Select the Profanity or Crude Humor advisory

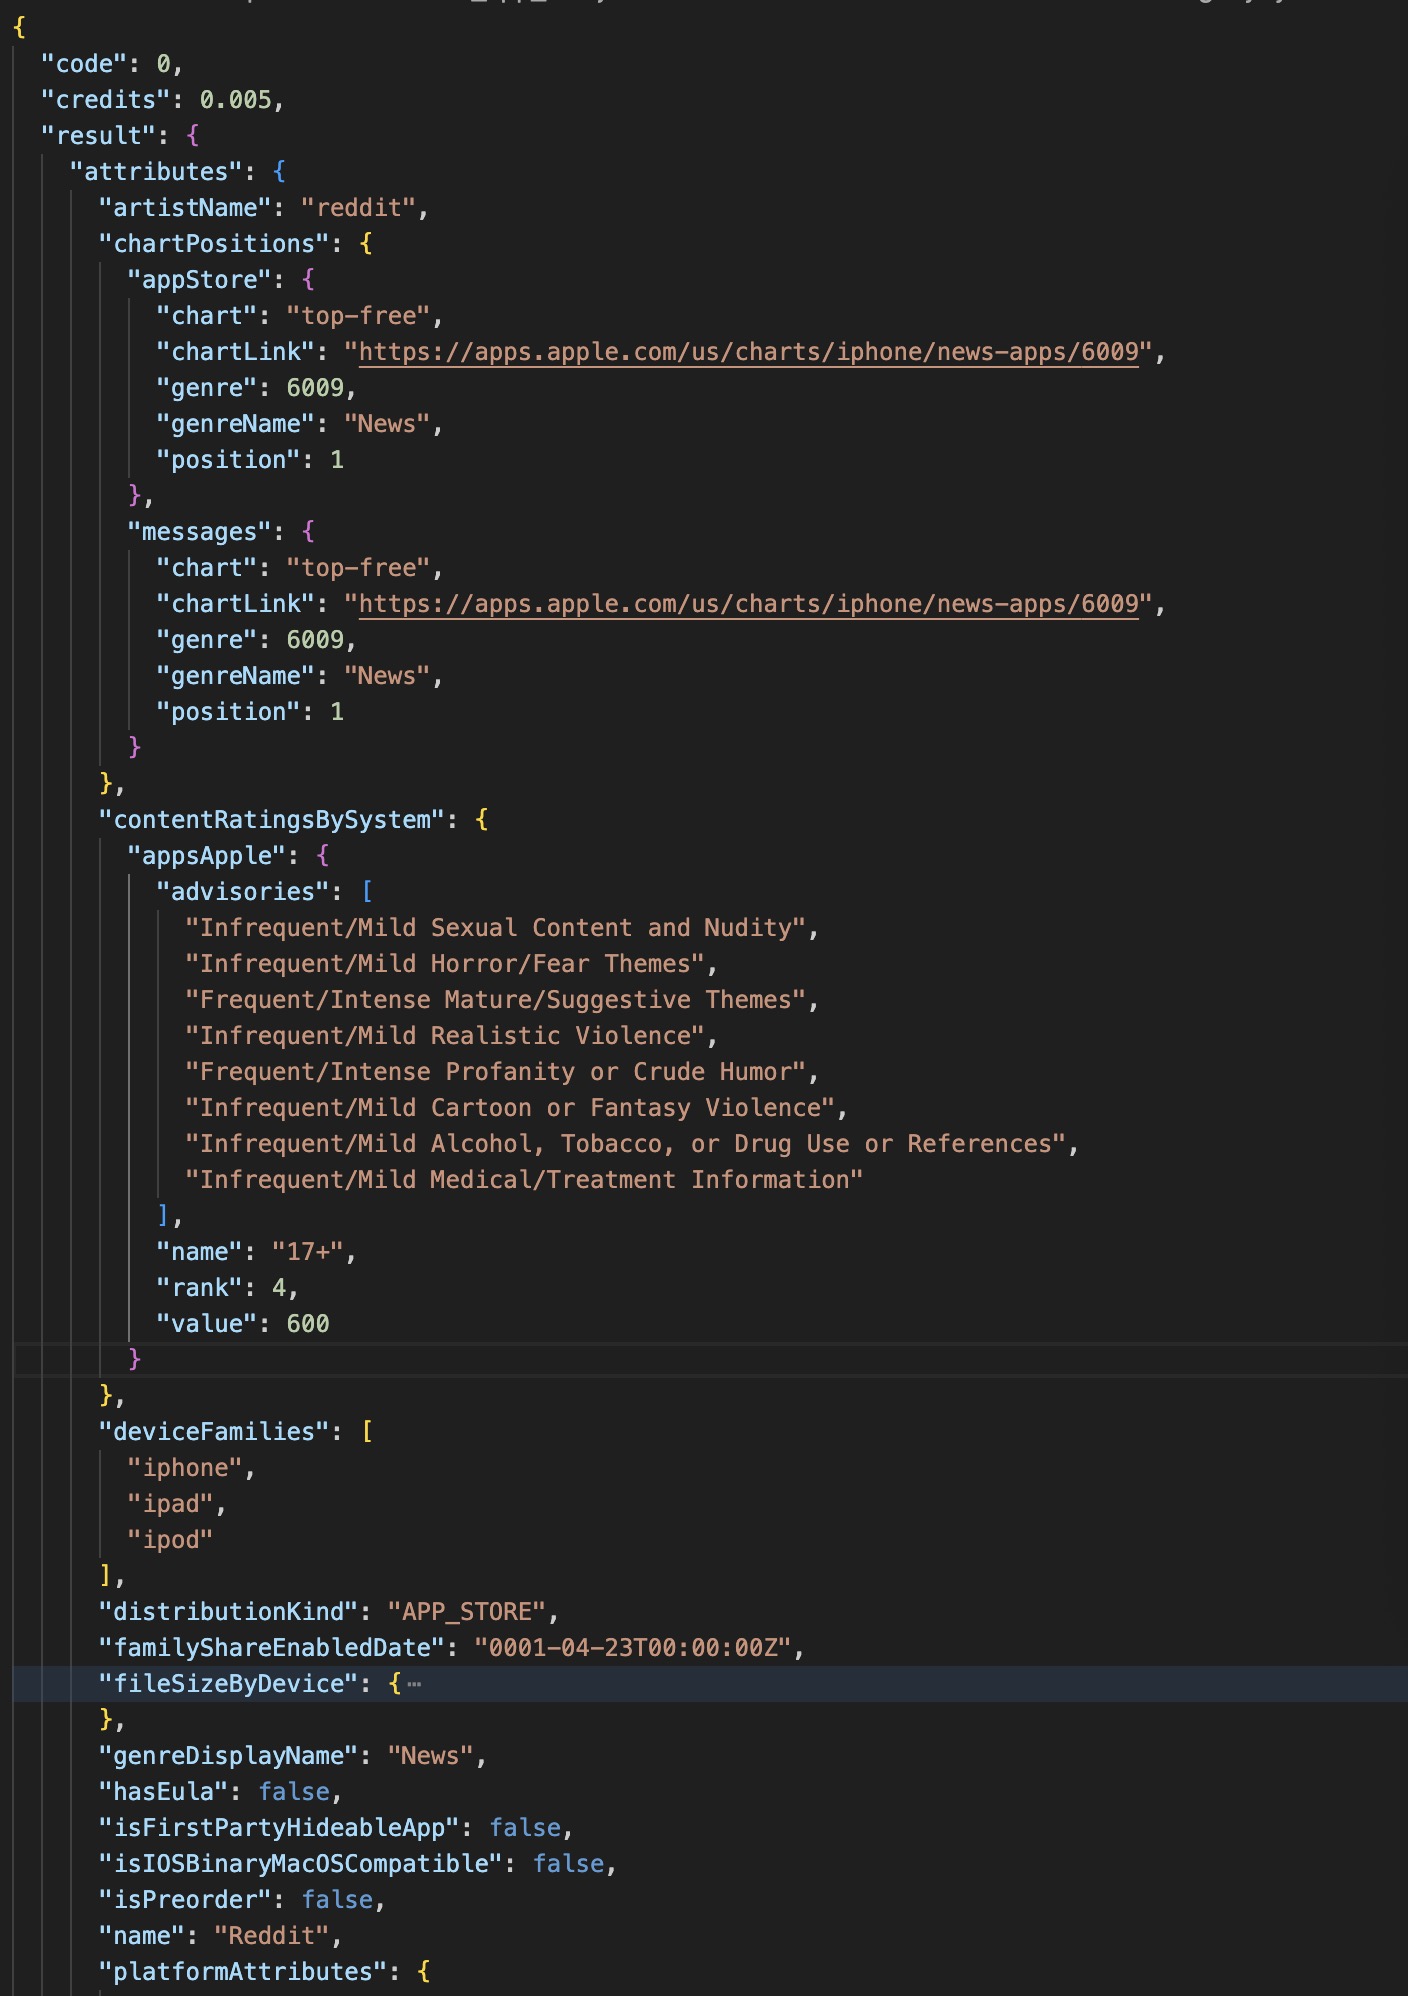tap(496, 1072)
